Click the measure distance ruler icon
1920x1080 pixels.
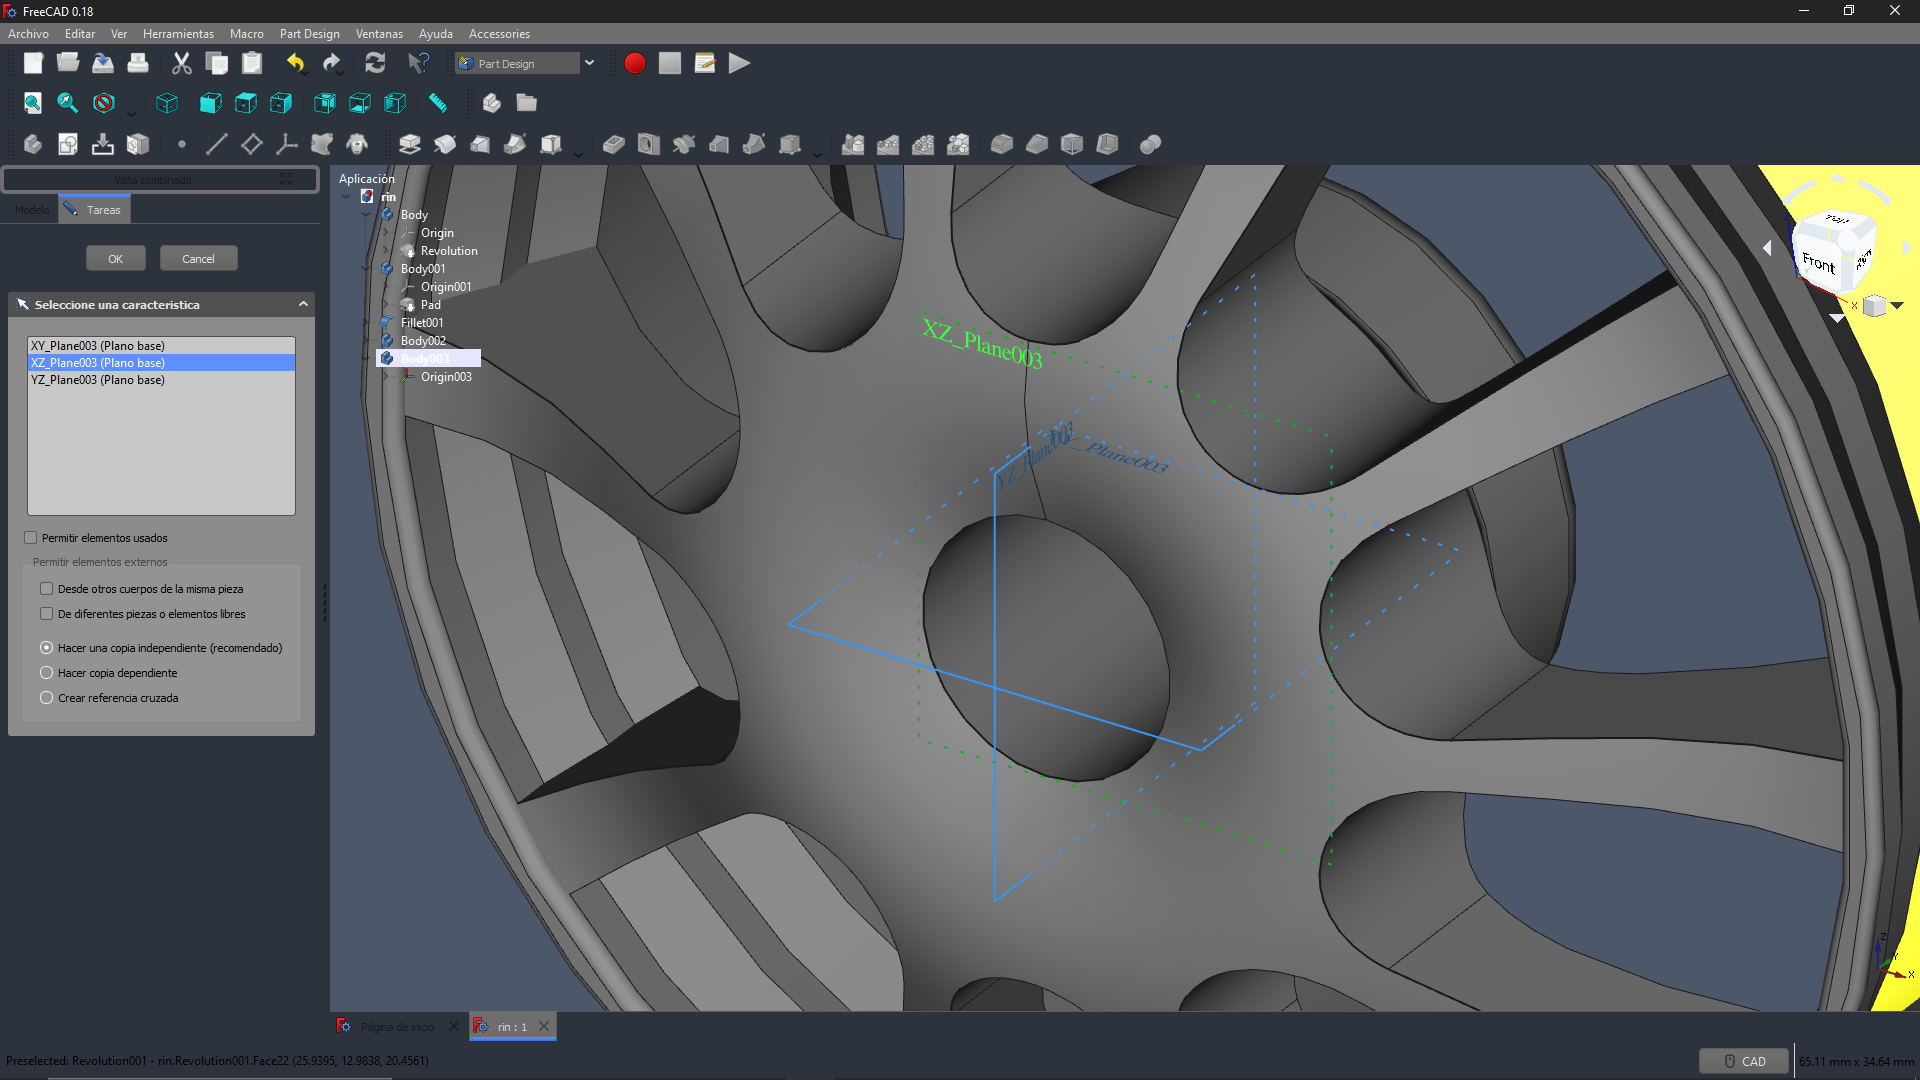(x=438, y=103)
